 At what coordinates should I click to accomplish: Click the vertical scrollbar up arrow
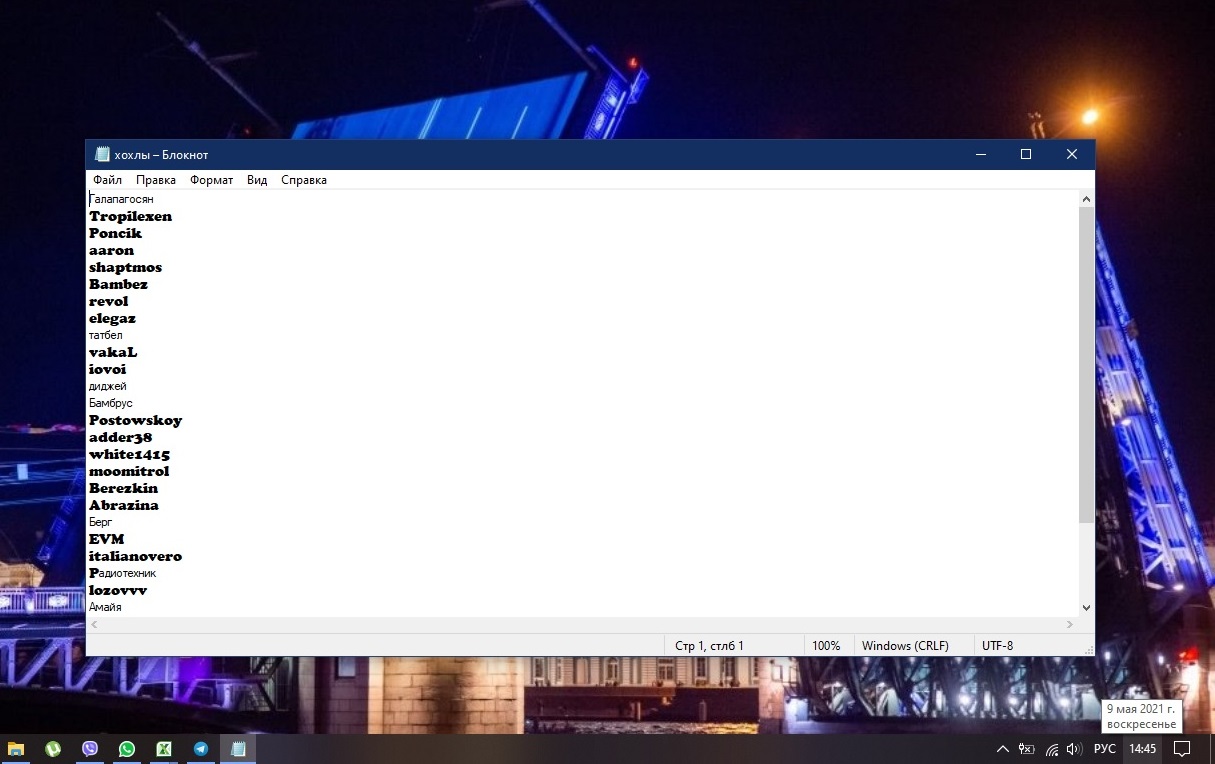(1086, 199)
